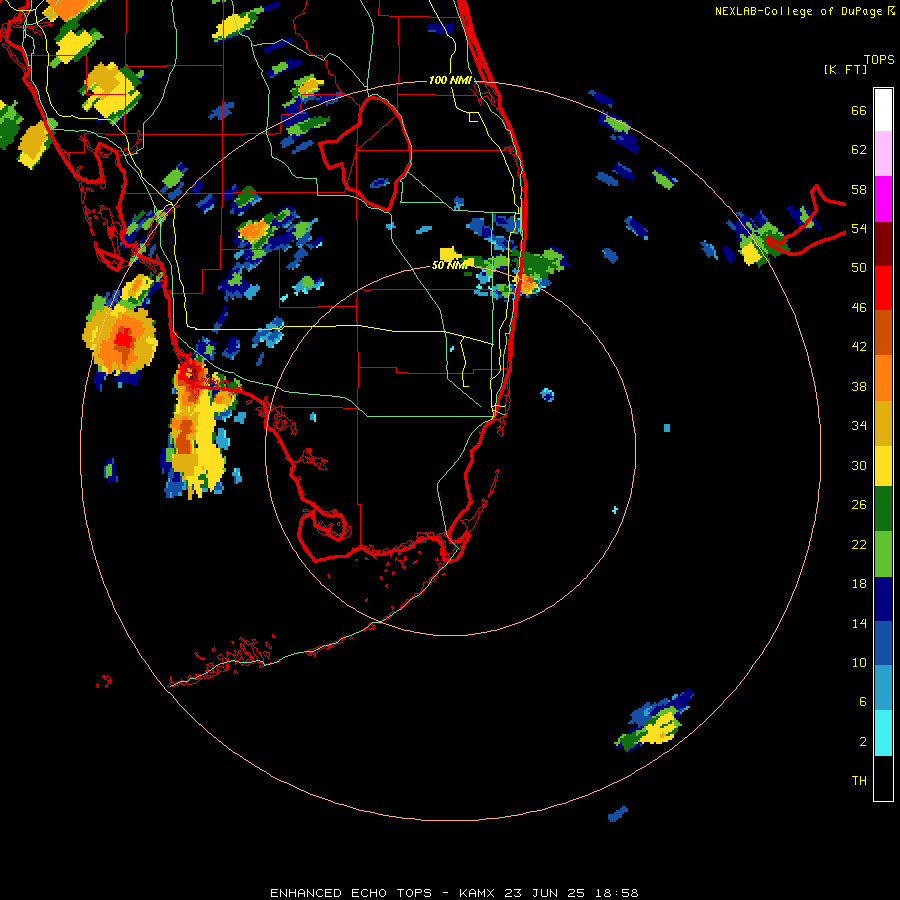The height and width of the screenshot is (900, 900).
Task: Click the medium blue swatch near 10
Action: click(x=883, y=643)
